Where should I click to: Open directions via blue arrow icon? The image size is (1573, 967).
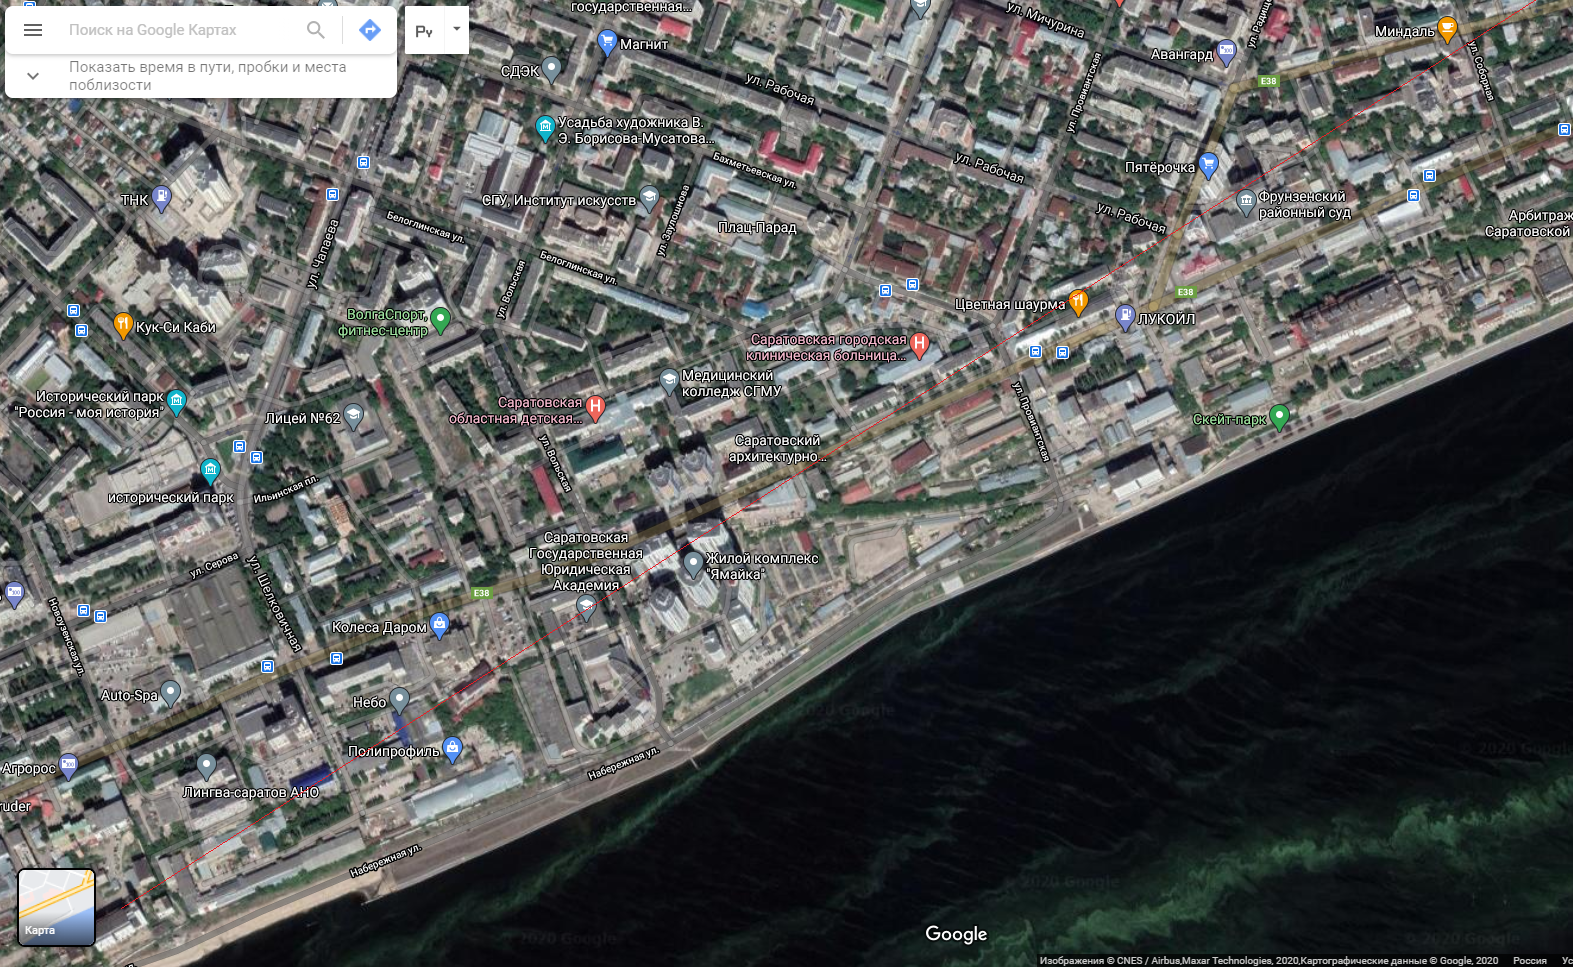click(370, 30)
